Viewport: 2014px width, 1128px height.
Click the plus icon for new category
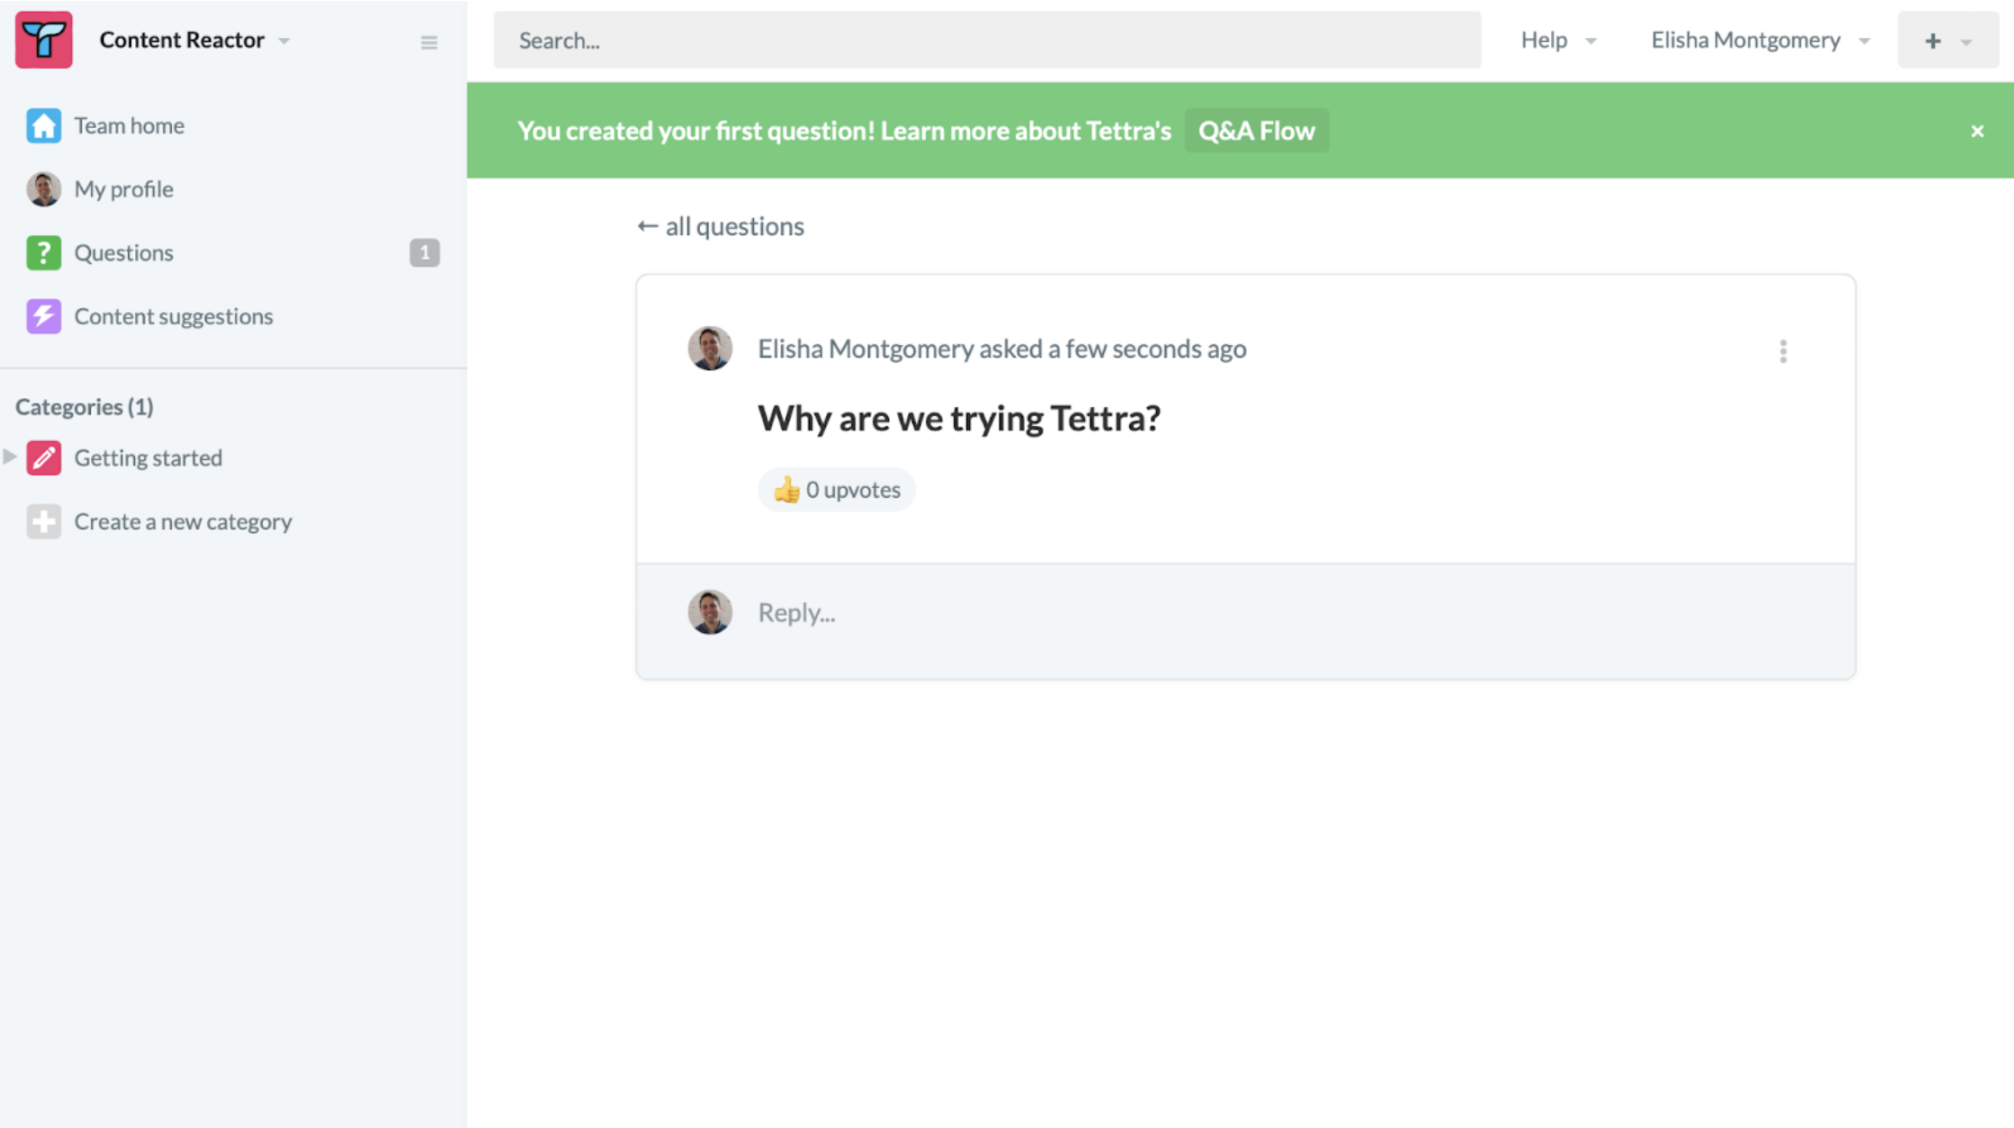[x=44, y=521]
